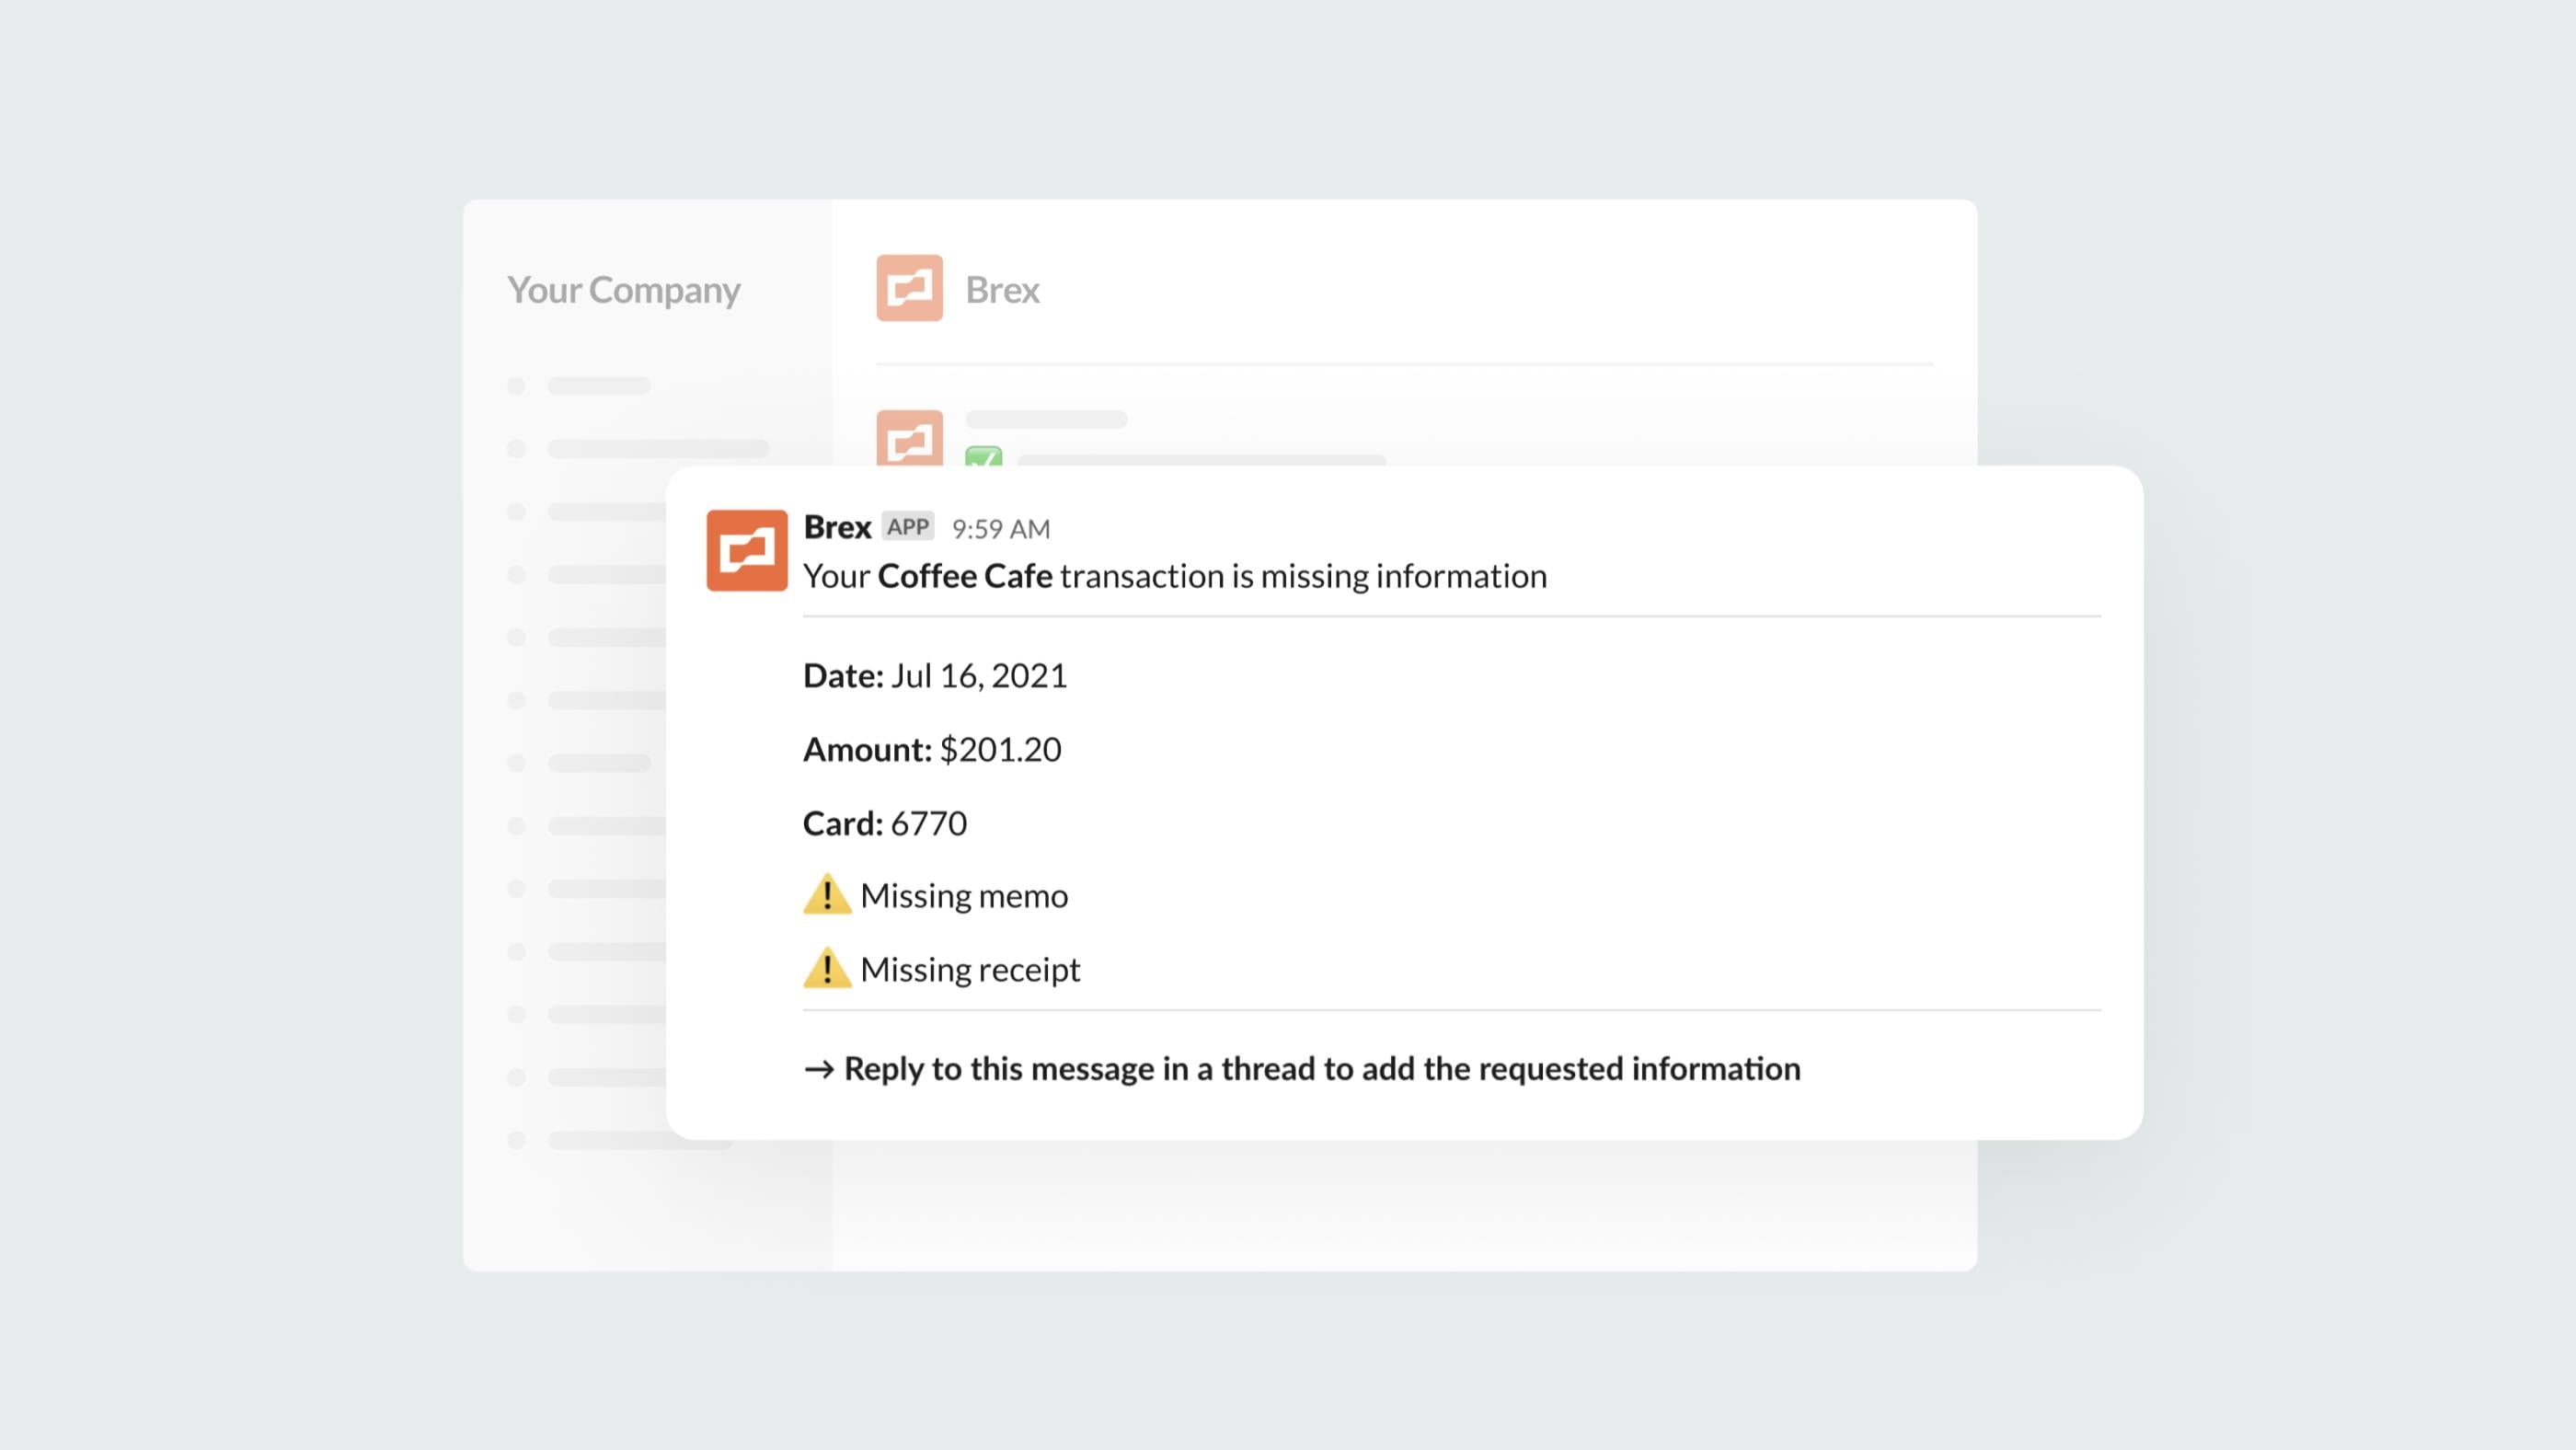Collapse the Brex conversation header

click(x=1003, y=290)
